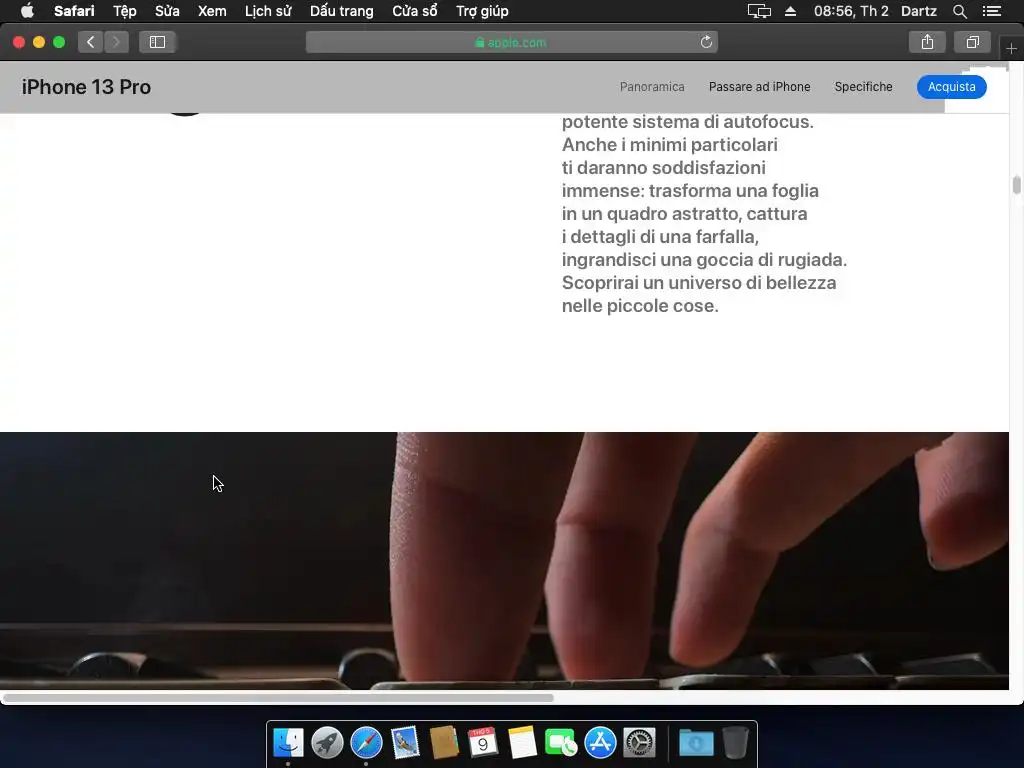Click the blue Acquista button
The height and width of the screenshot is (768, 1024).
(x=952, y=87)
